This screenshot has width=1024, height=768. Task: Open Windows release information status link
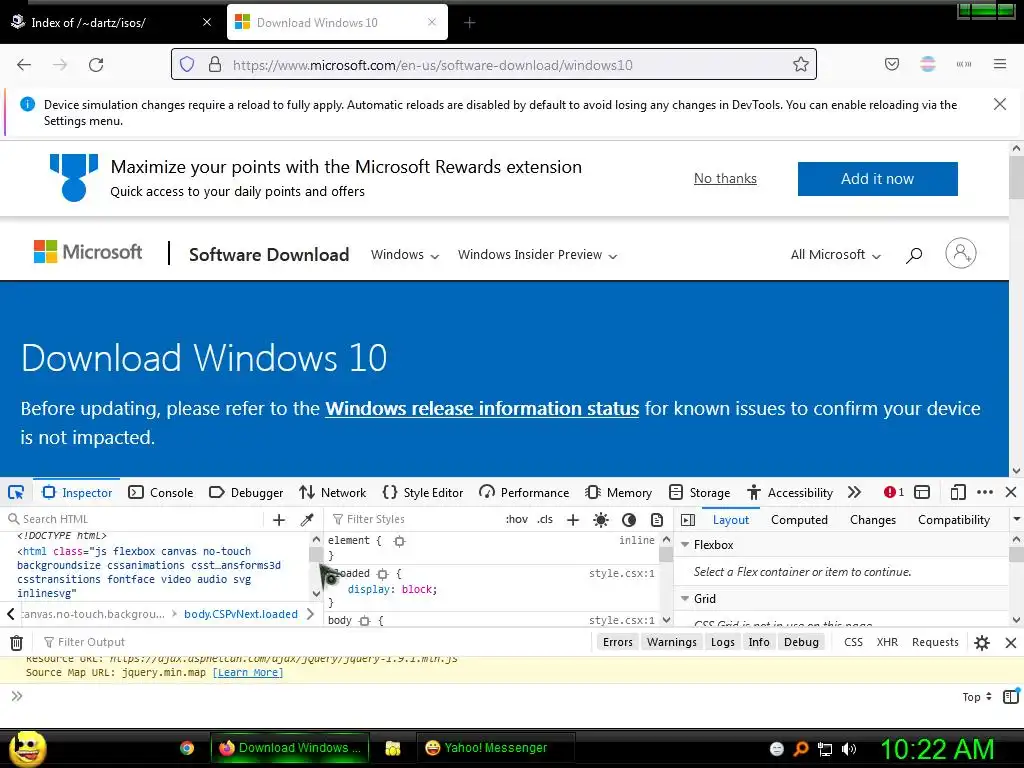coord(482,409)
